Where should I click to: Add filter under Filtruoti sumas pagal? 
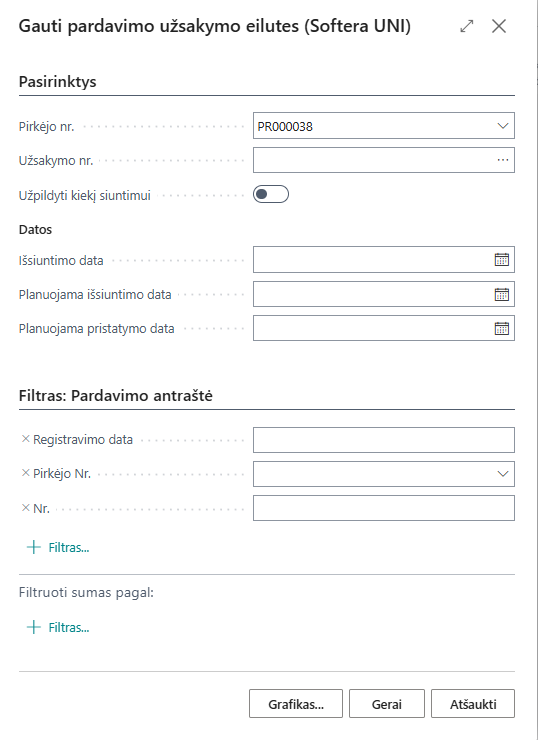58,627
